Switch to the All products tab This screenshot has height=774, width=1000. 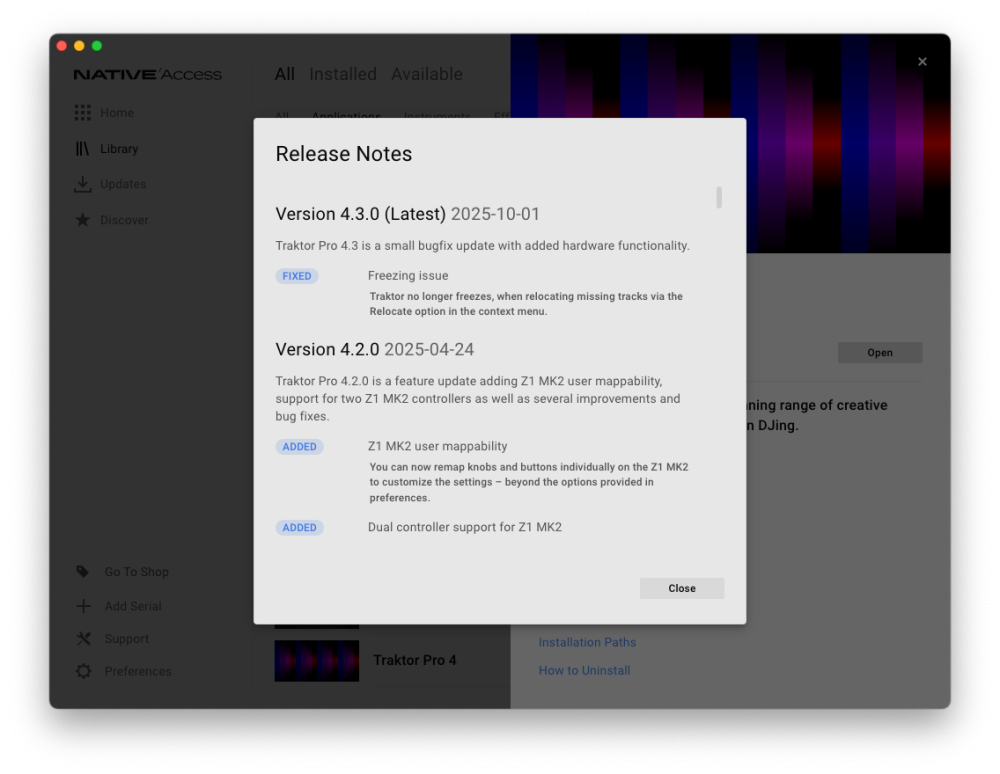coord(284,74)
